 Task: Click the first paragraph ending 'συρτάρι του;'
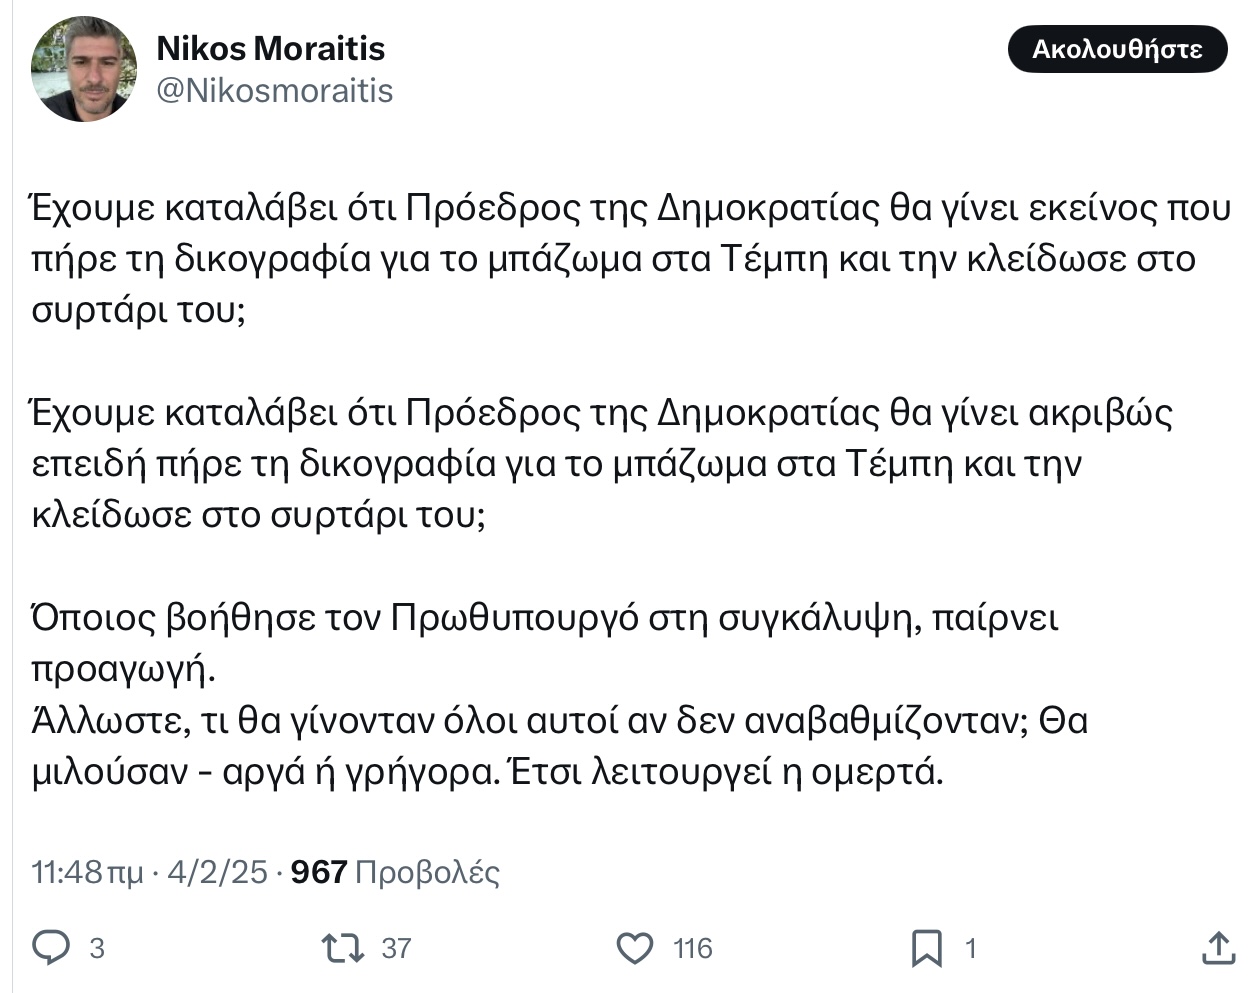tap(628, 259)
